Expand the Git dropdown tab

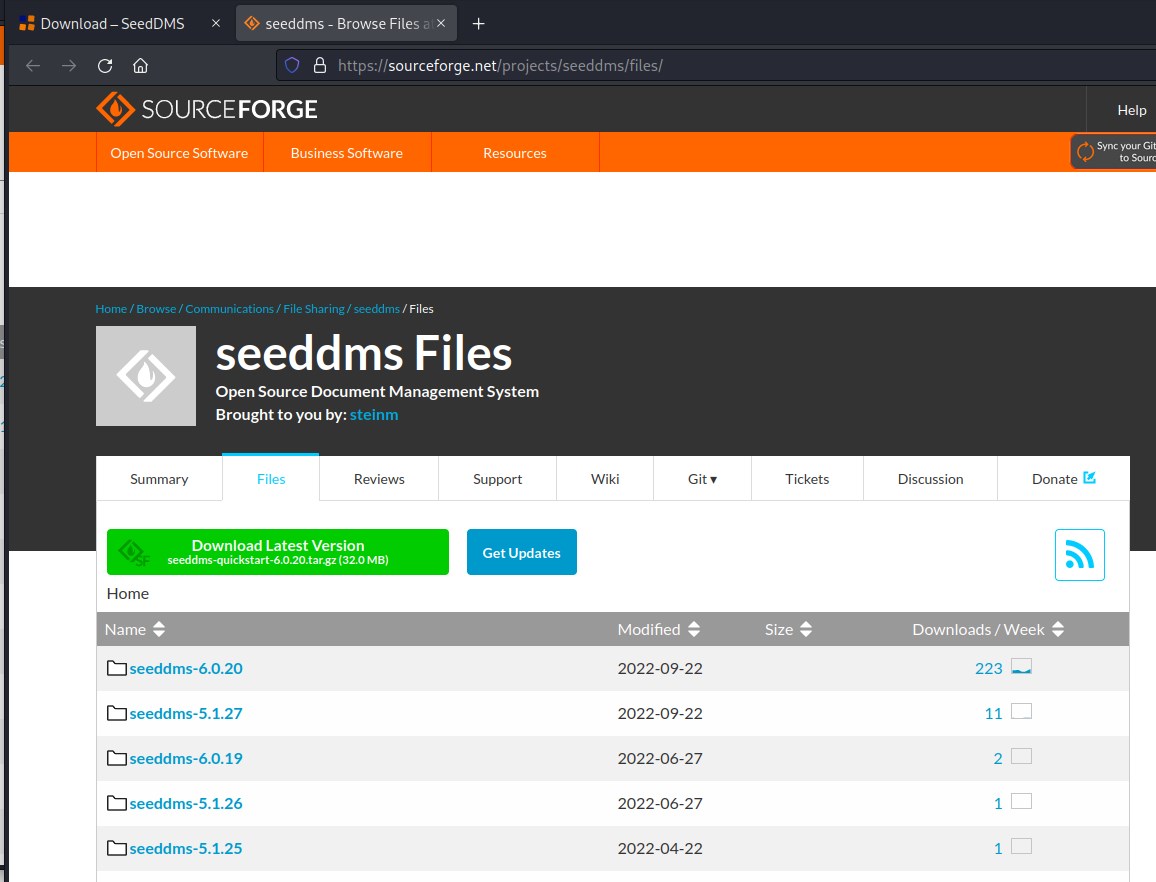coord(702,479)
